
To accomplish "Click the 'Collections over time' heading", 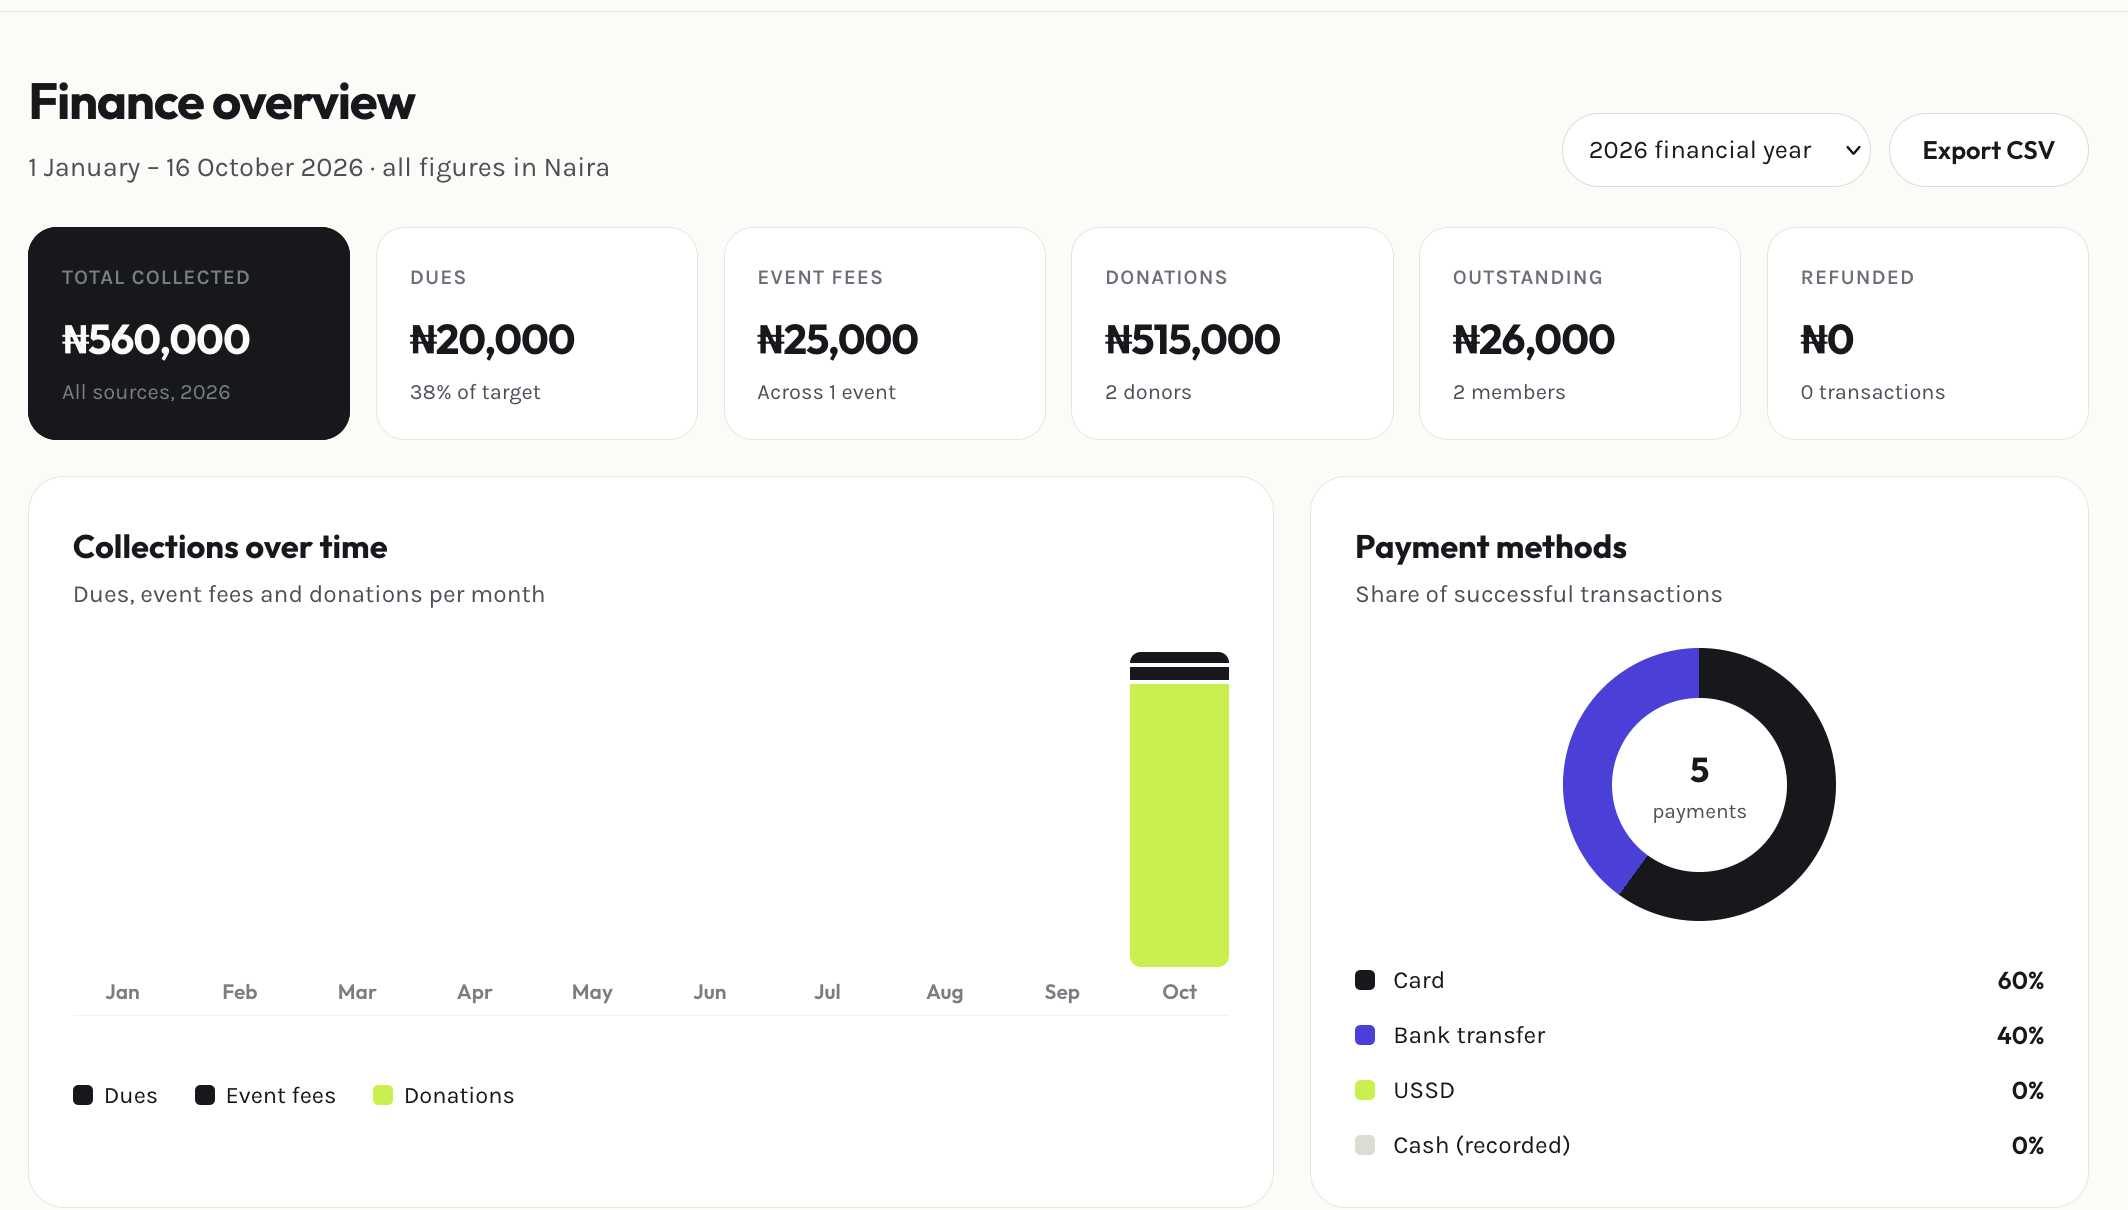I will pos(230,547).
